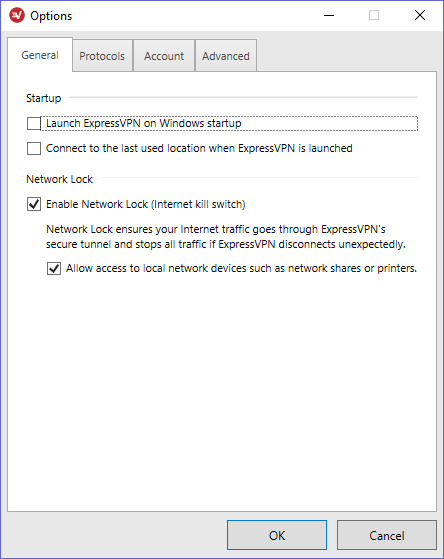Click the 'Enable Network Lock (Internet kill switch)' label text
The image size is (444, 559).
[146, 204]
